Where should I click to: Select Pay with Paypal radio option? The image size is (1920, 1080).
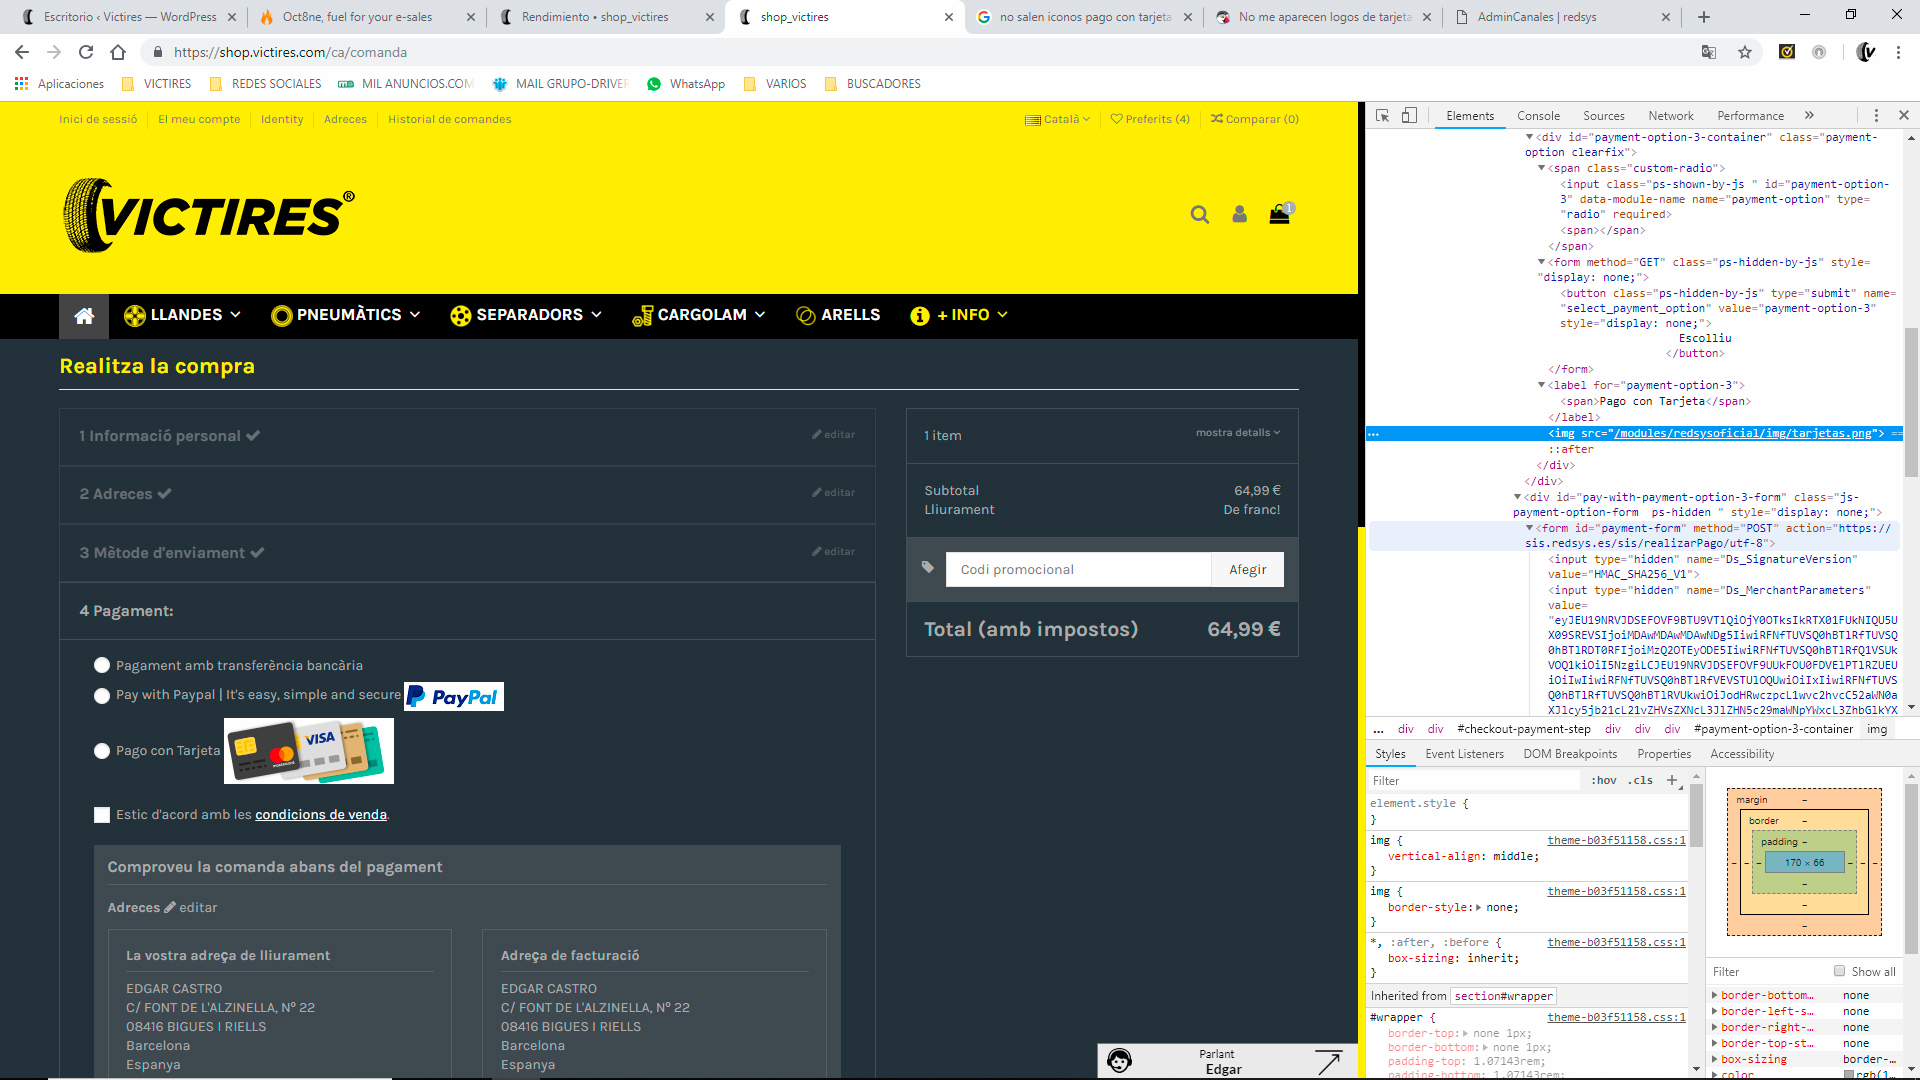click(102, 696)
